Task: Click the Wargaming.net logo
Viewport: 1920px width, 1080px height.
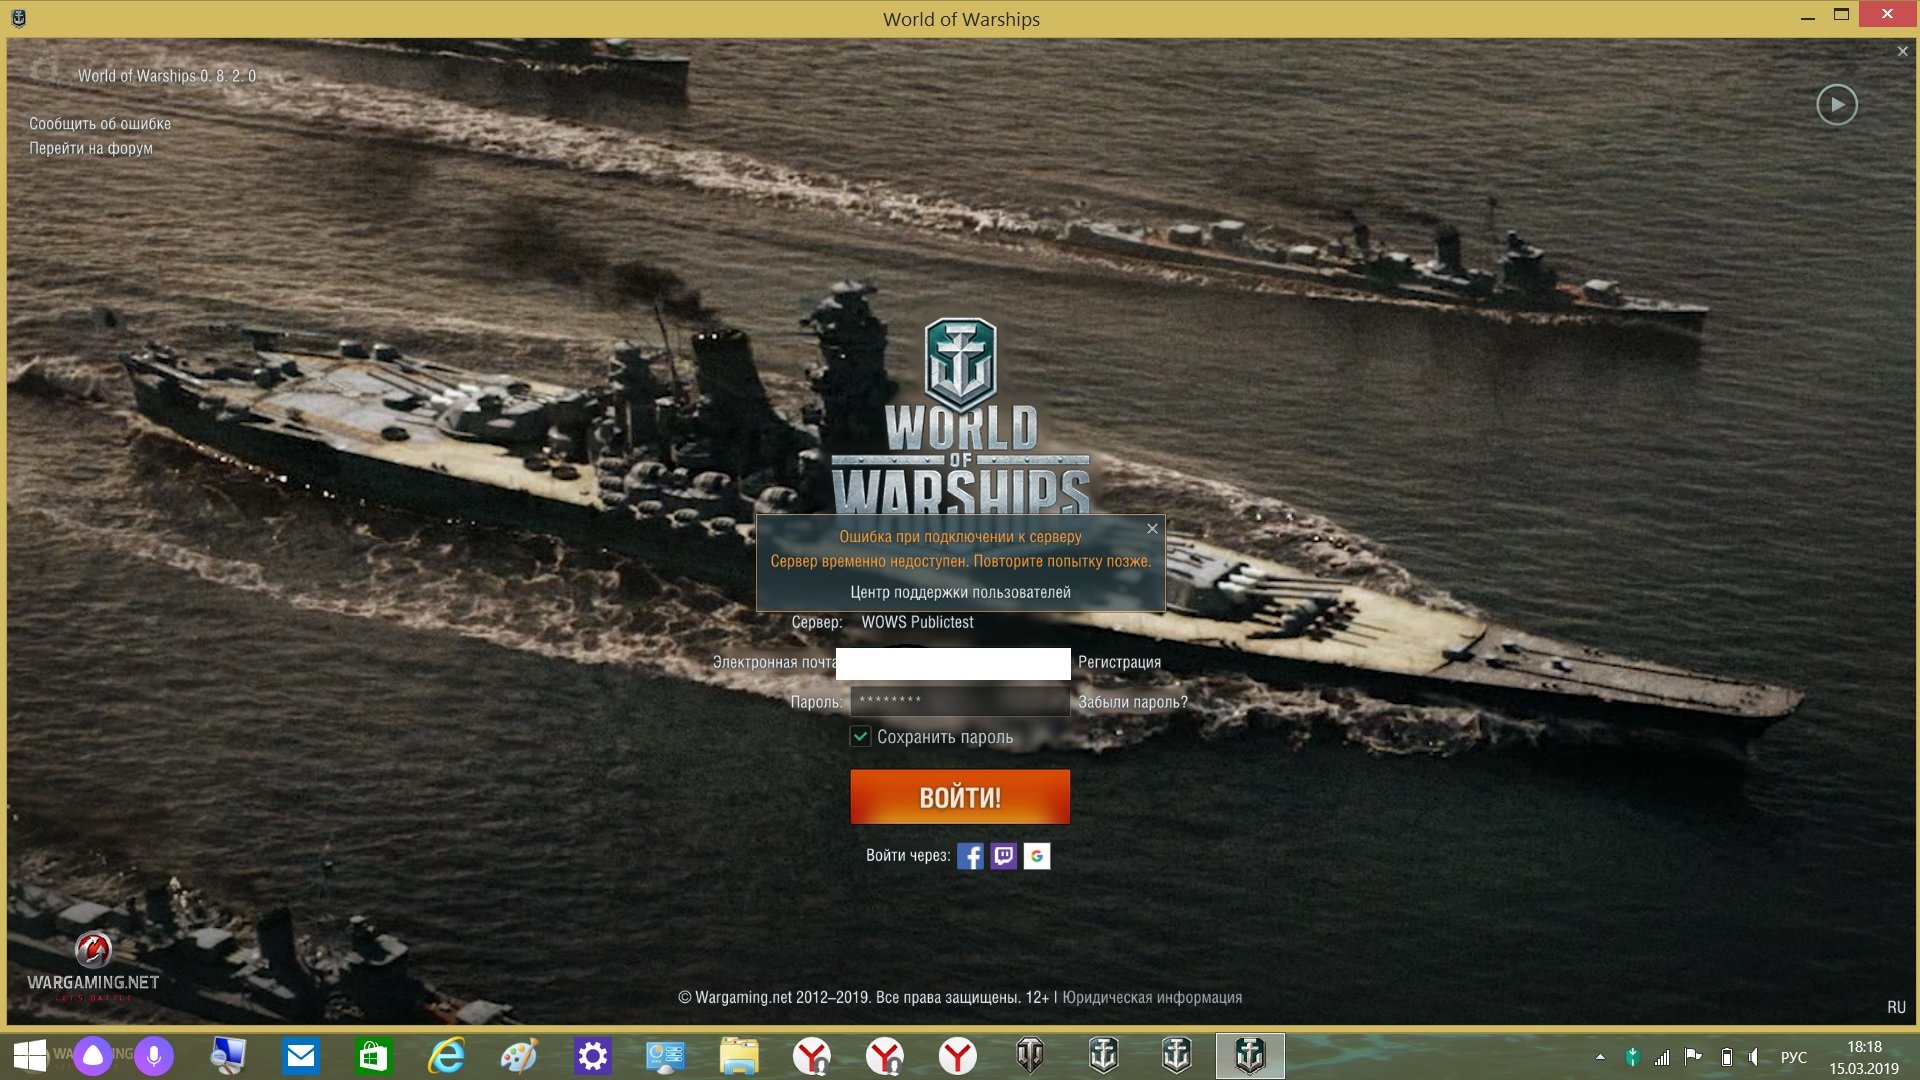Action: coord(93,967)
